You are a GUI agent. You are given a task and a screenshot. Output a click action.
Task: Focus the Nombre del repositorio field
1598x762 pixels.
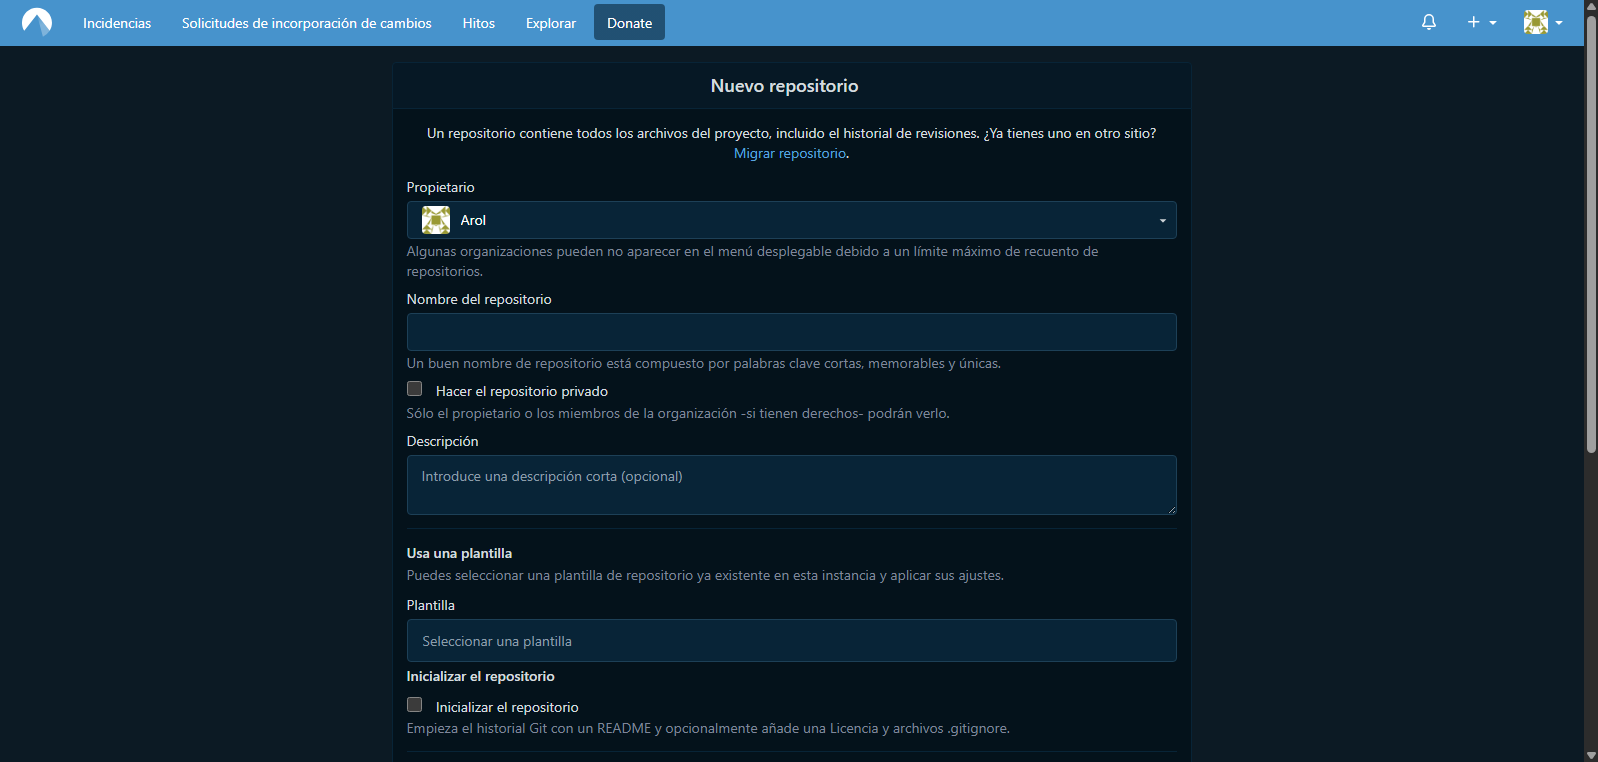tap(791, 332)
